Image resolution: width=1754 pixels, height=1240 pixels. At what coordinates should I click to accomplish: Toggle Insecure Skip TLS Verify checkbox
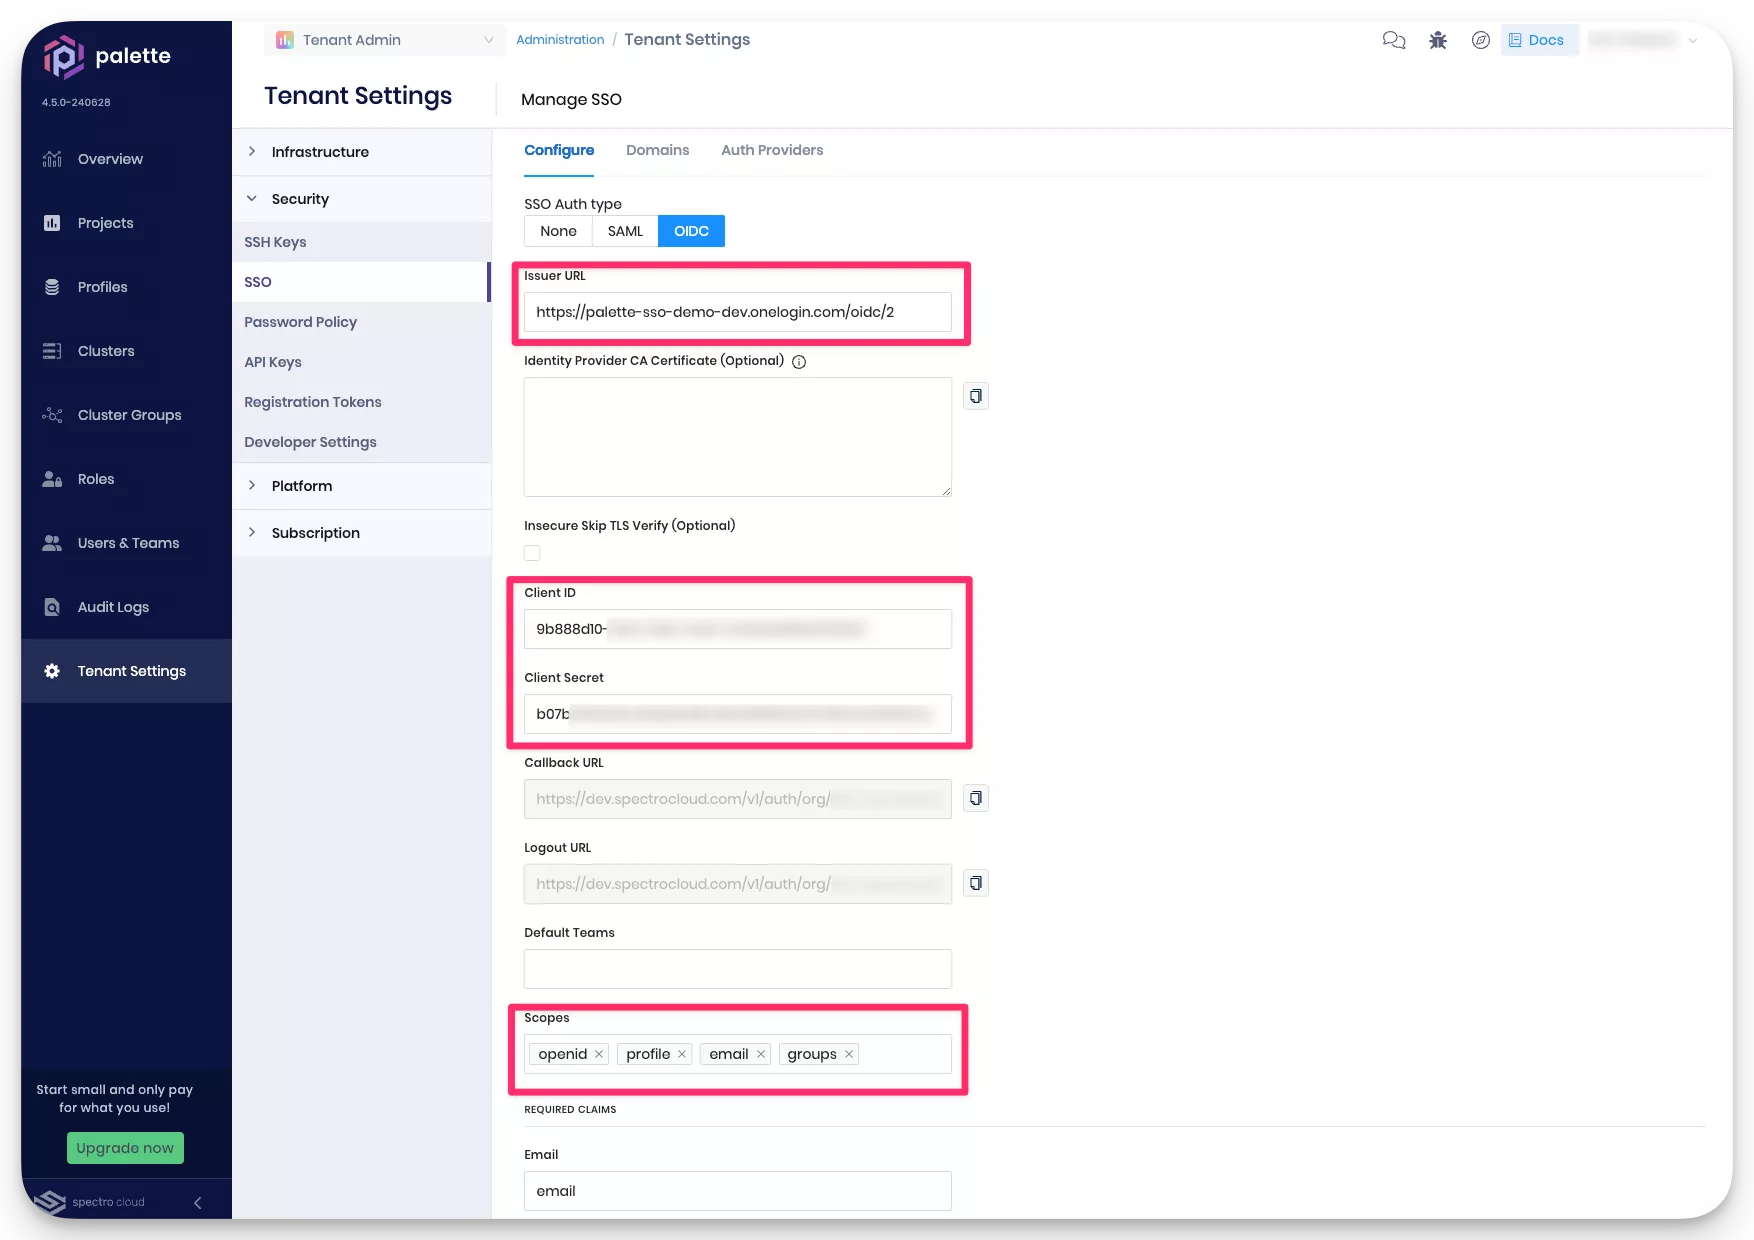click(532, 553)
